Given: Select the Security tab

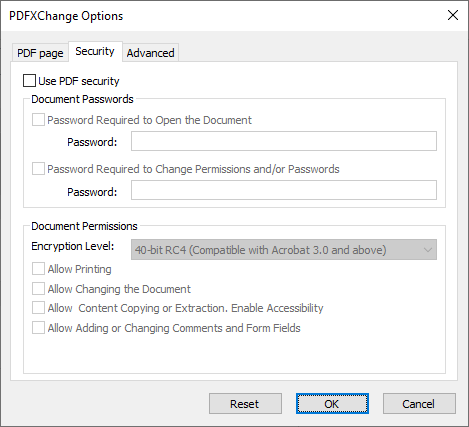Looking at the screenshot, I should pyautogui.click(x=95, y=51).
